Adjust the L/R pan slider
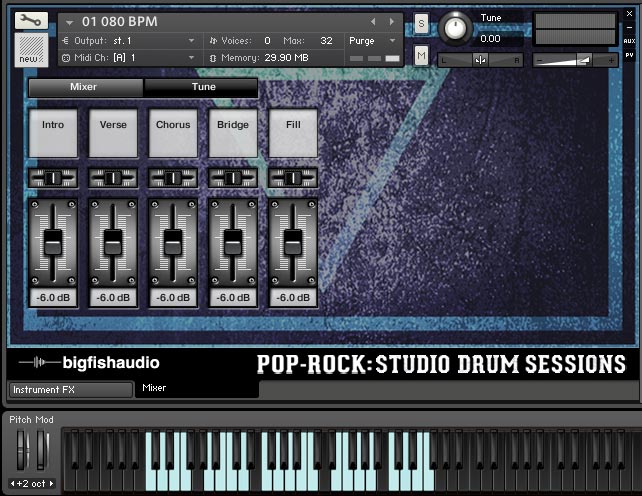642x496 pixels. point(480,60)
